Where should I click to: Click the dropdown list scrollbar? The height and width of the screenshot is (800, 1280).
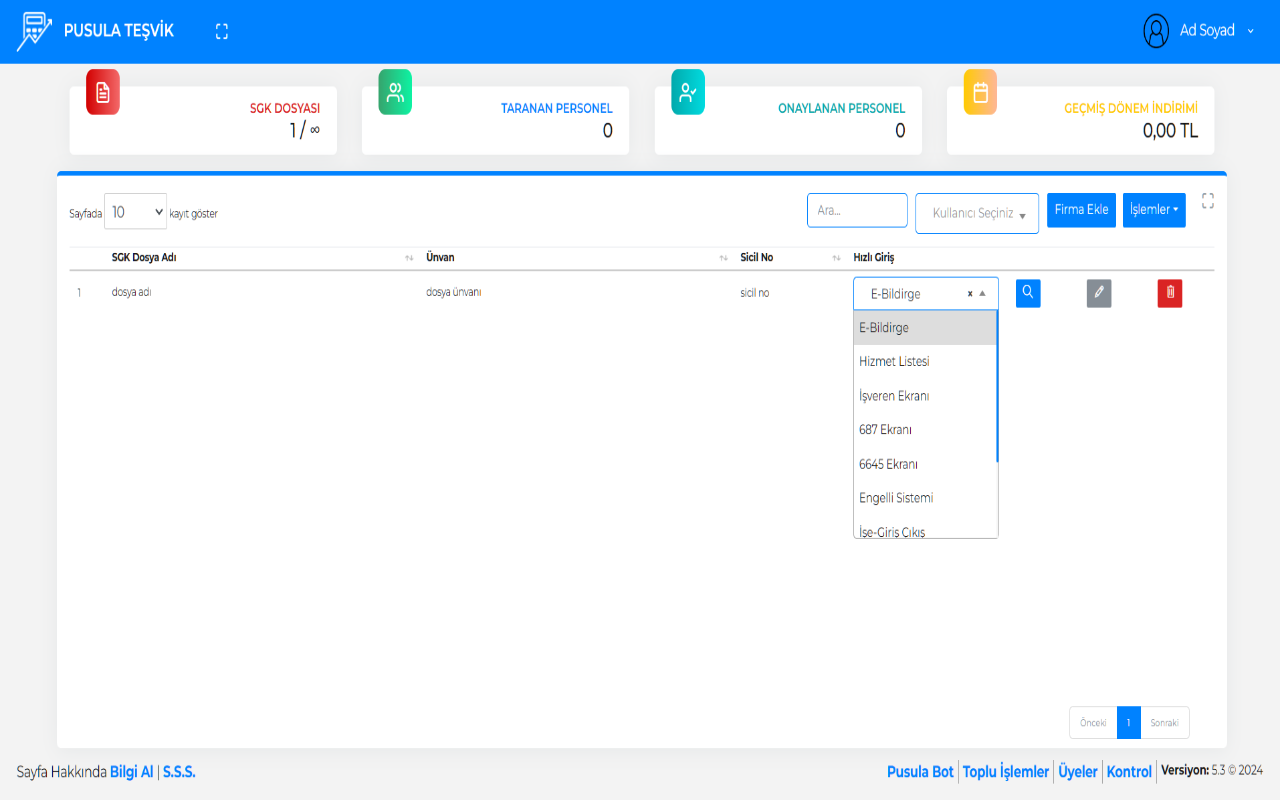click(997, 386)
